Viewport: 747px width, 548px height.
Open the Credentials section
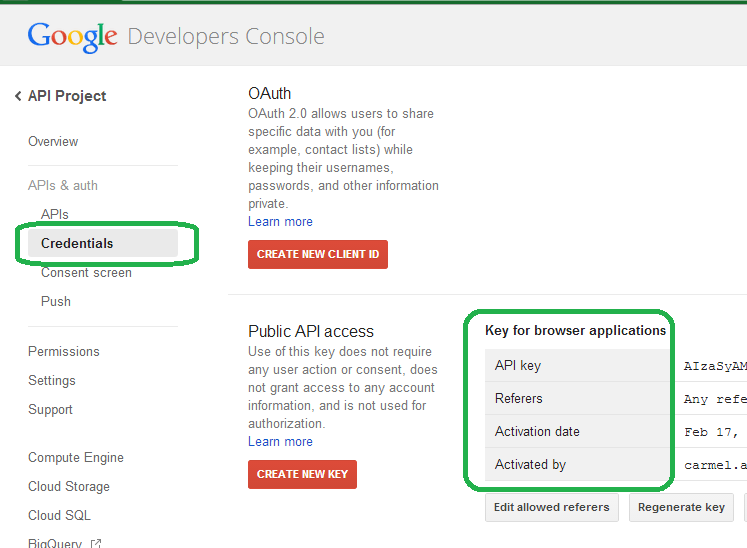(77, 244)
